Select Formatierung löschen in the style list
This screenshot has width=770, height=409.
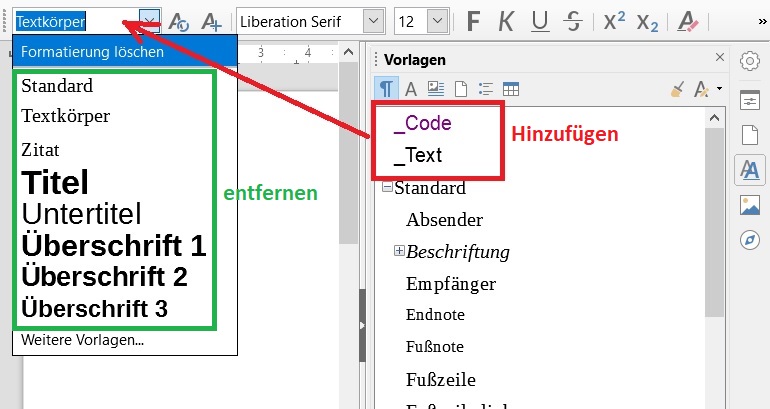125,52
